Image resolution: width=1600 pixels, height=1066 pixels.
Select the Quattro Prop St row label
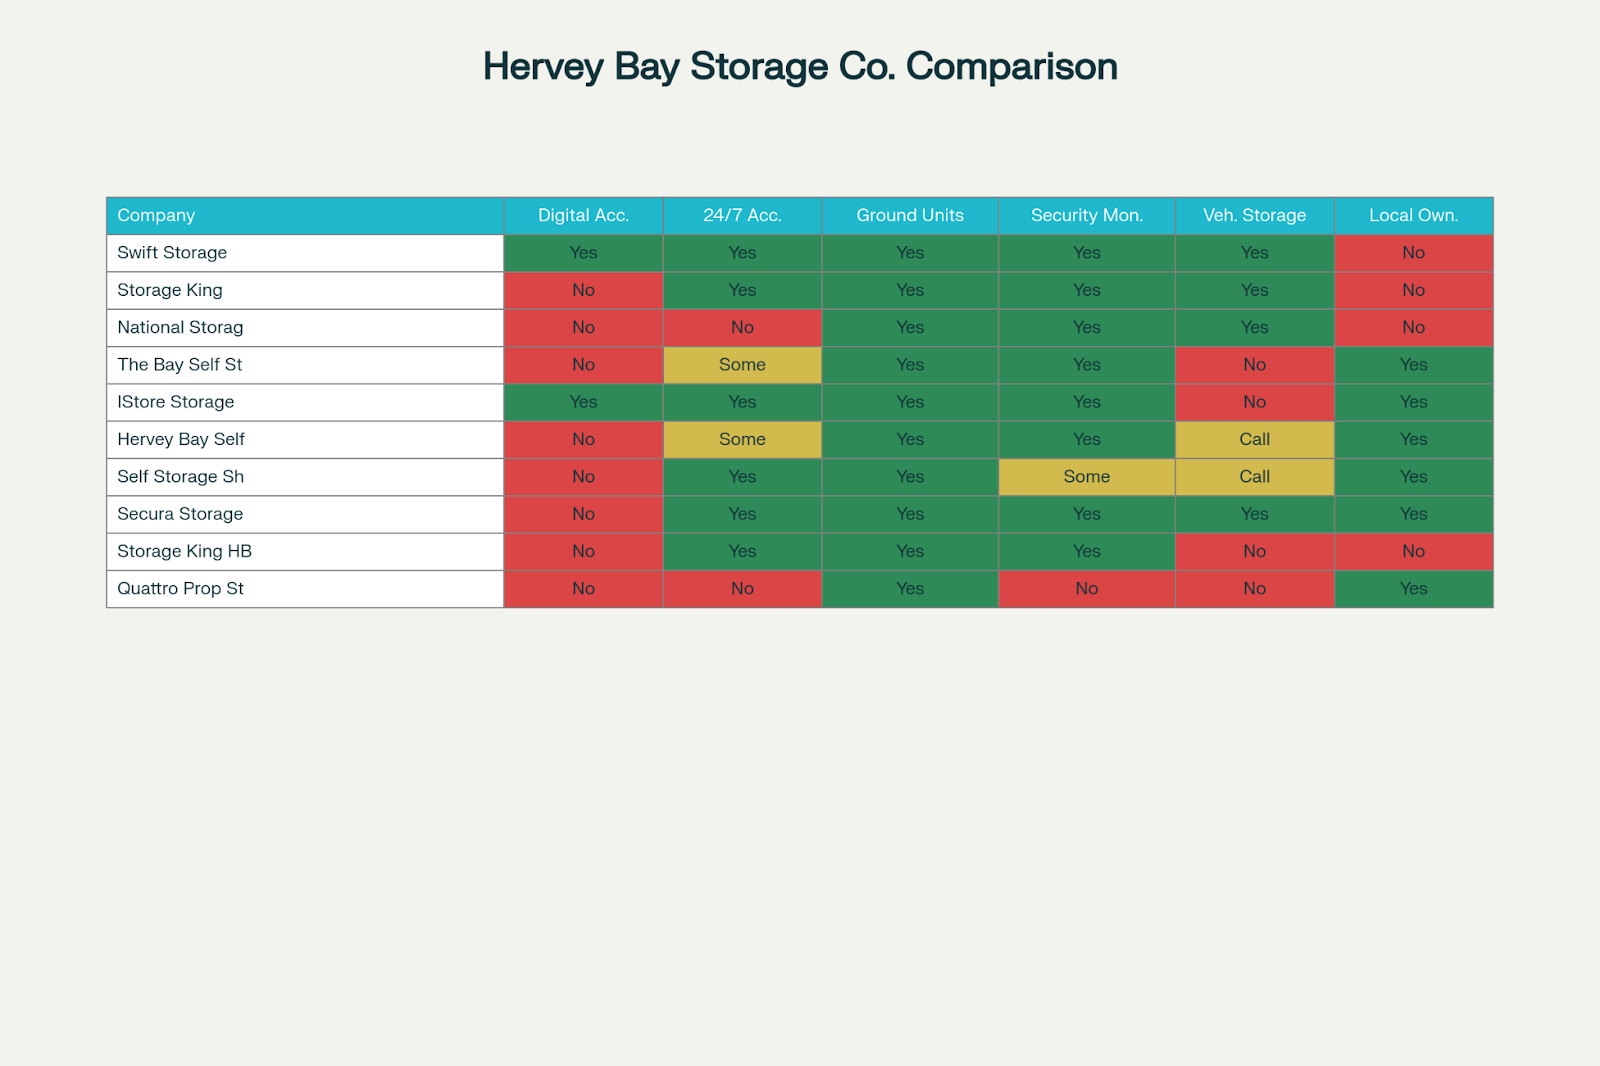[180, 589]
